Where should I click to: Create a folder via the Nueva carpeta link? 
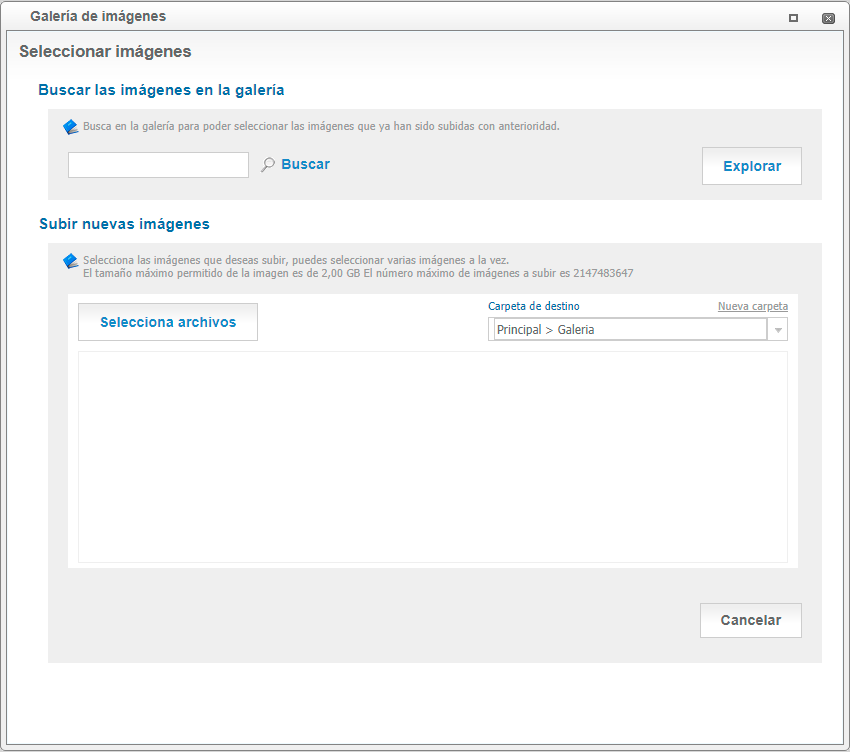click(x=752, y=306)
